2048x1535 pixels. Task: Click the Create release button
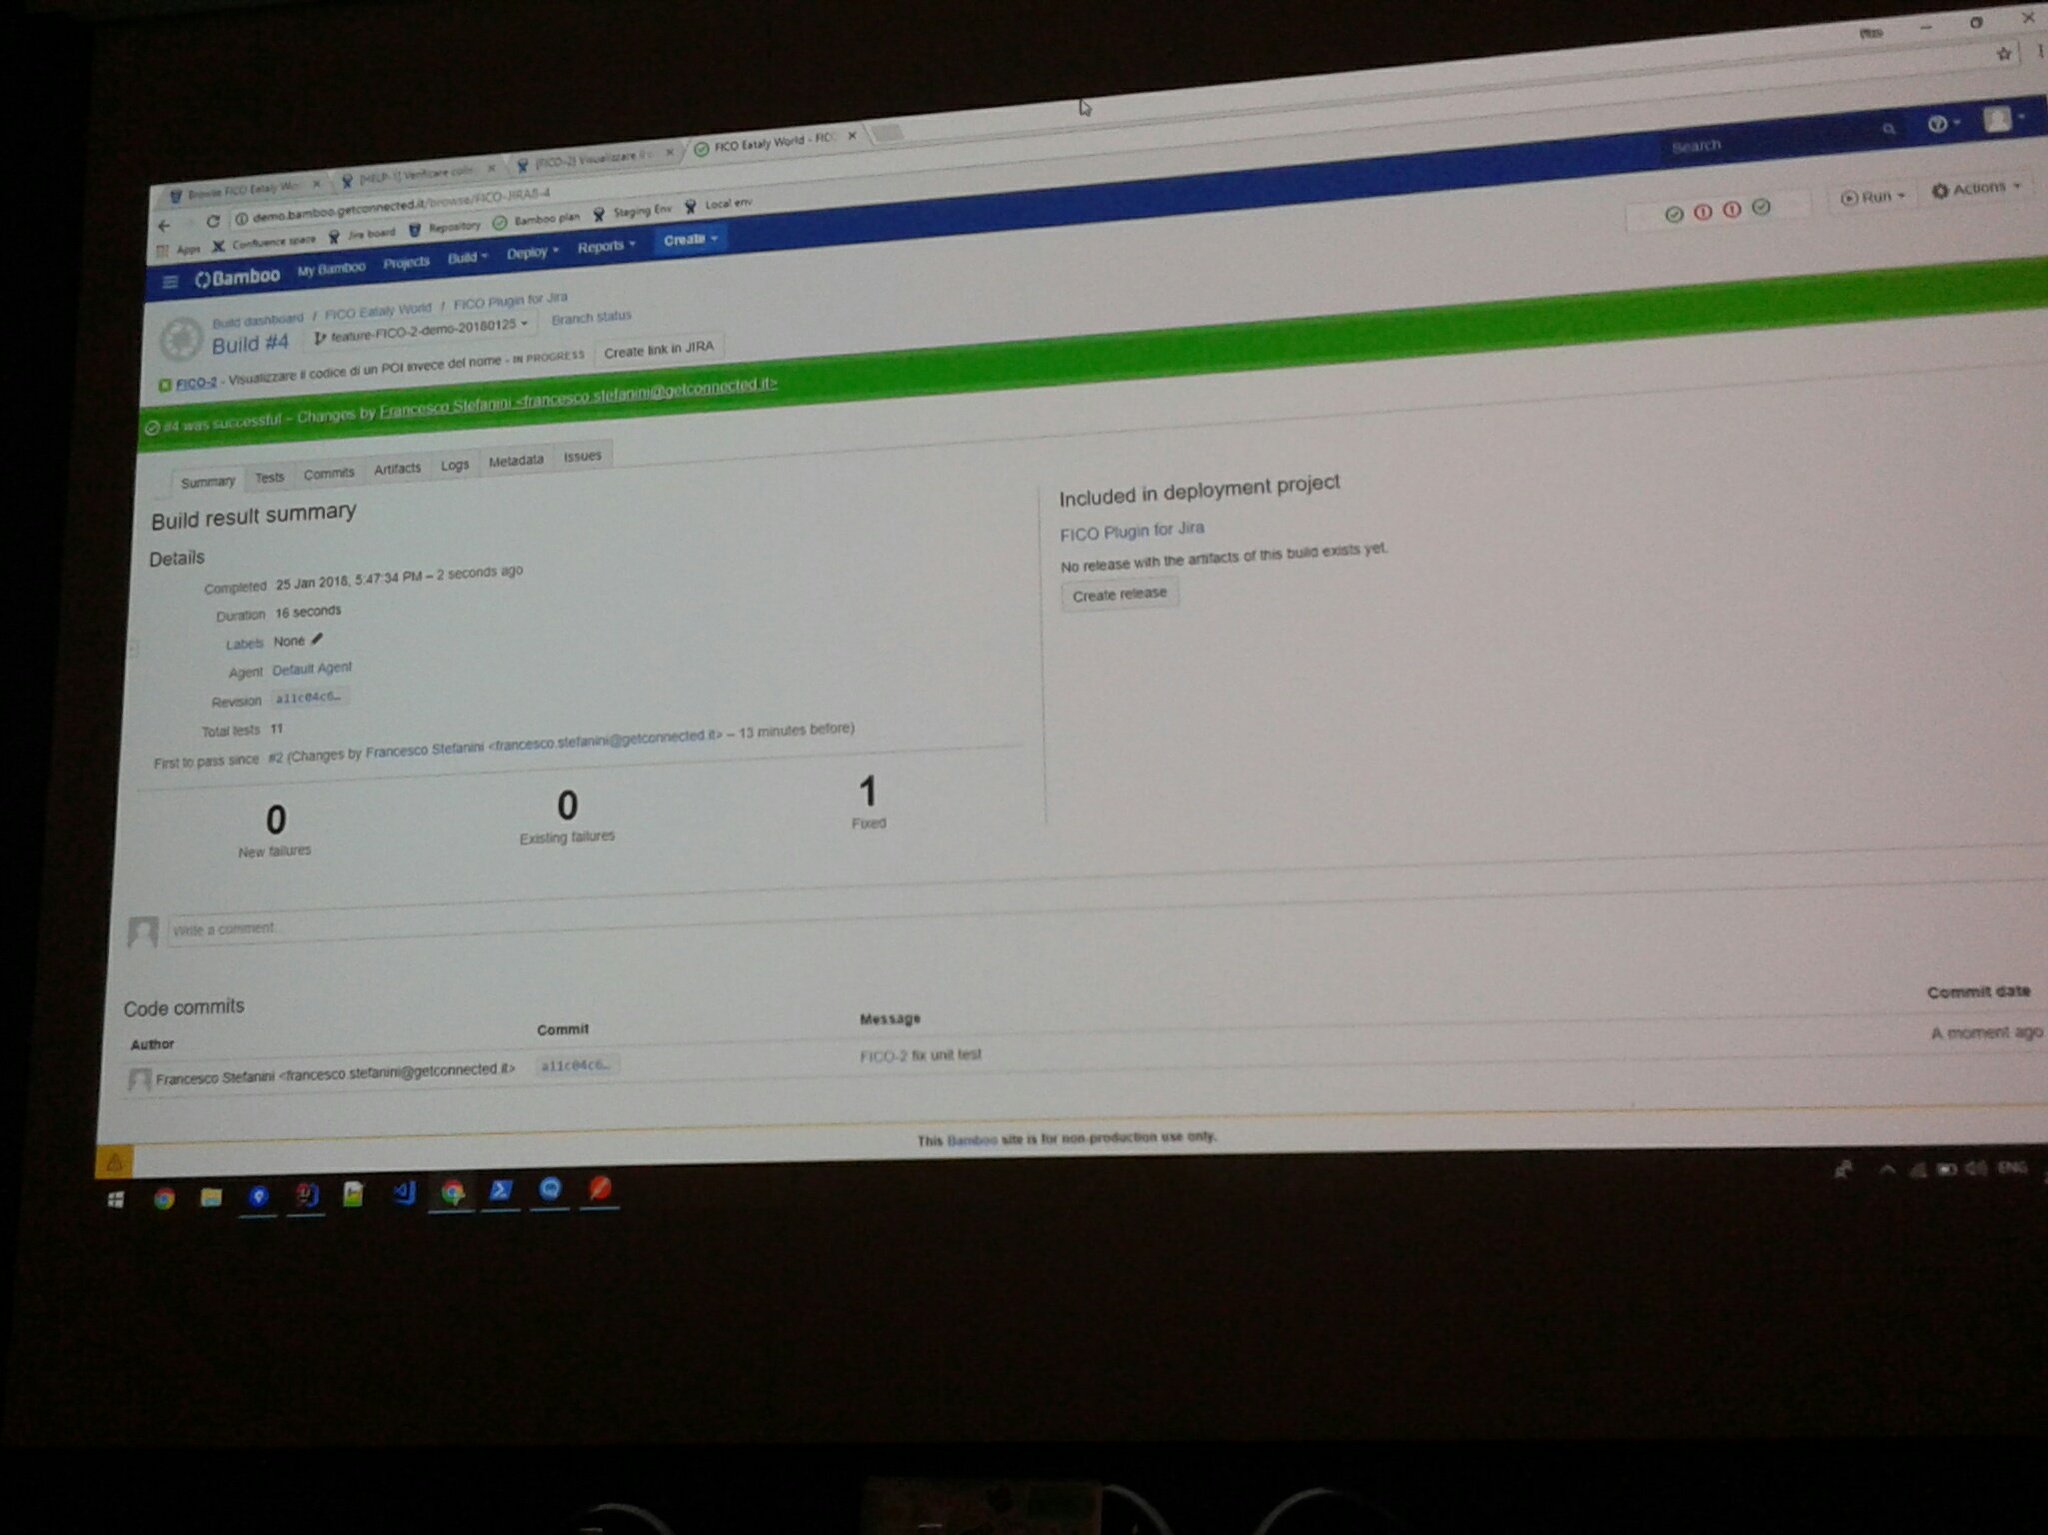click(1119, 594)
